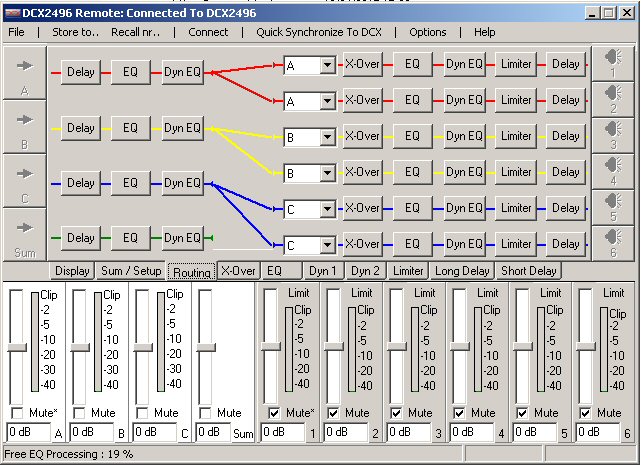This screenshot has width=641, height=465.
Task: Switch to the Dyn 1 tab
Action: [x=323, y=271]
